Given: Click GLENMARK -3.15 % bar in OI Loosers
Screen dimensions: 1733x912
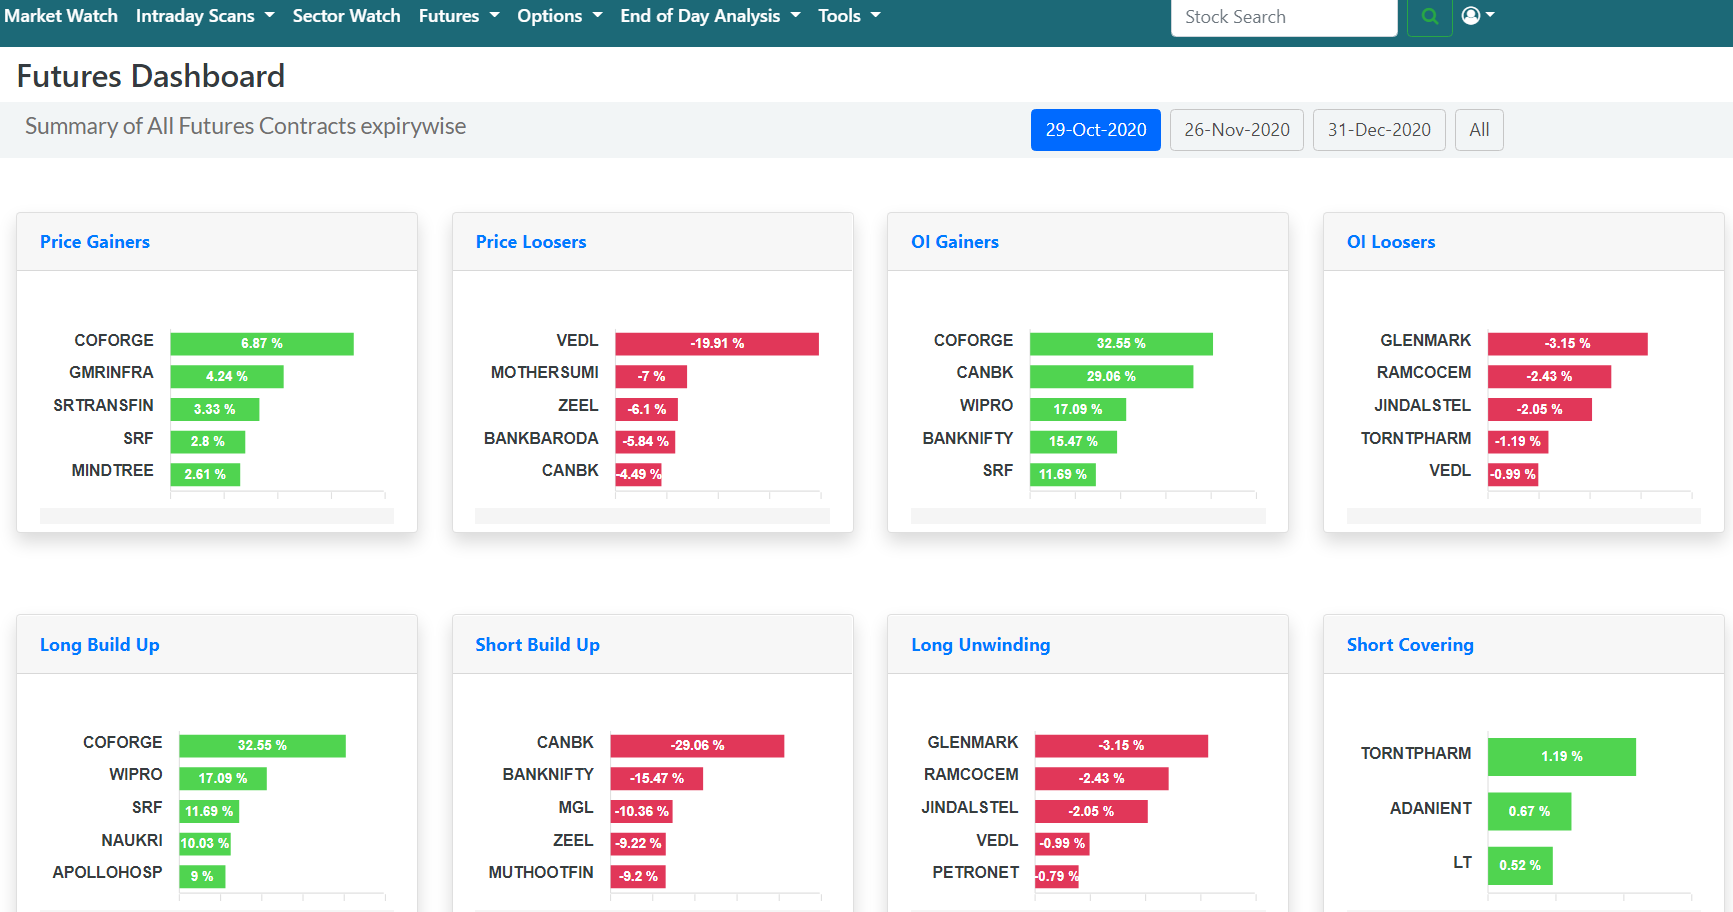Looking at the screenshot, I should point(1568,344).
